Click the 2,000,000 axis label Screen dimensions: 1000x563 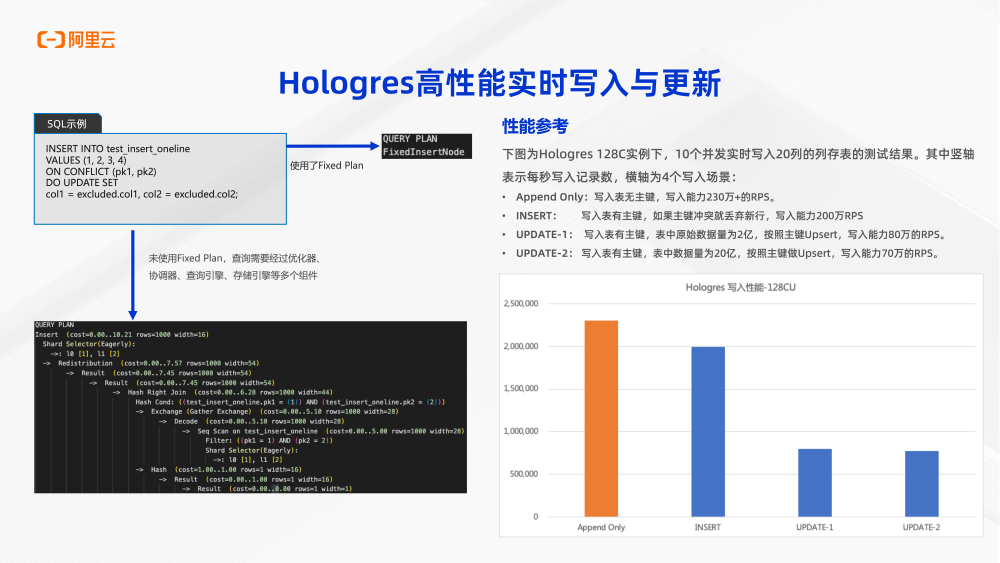click(521, 346)
